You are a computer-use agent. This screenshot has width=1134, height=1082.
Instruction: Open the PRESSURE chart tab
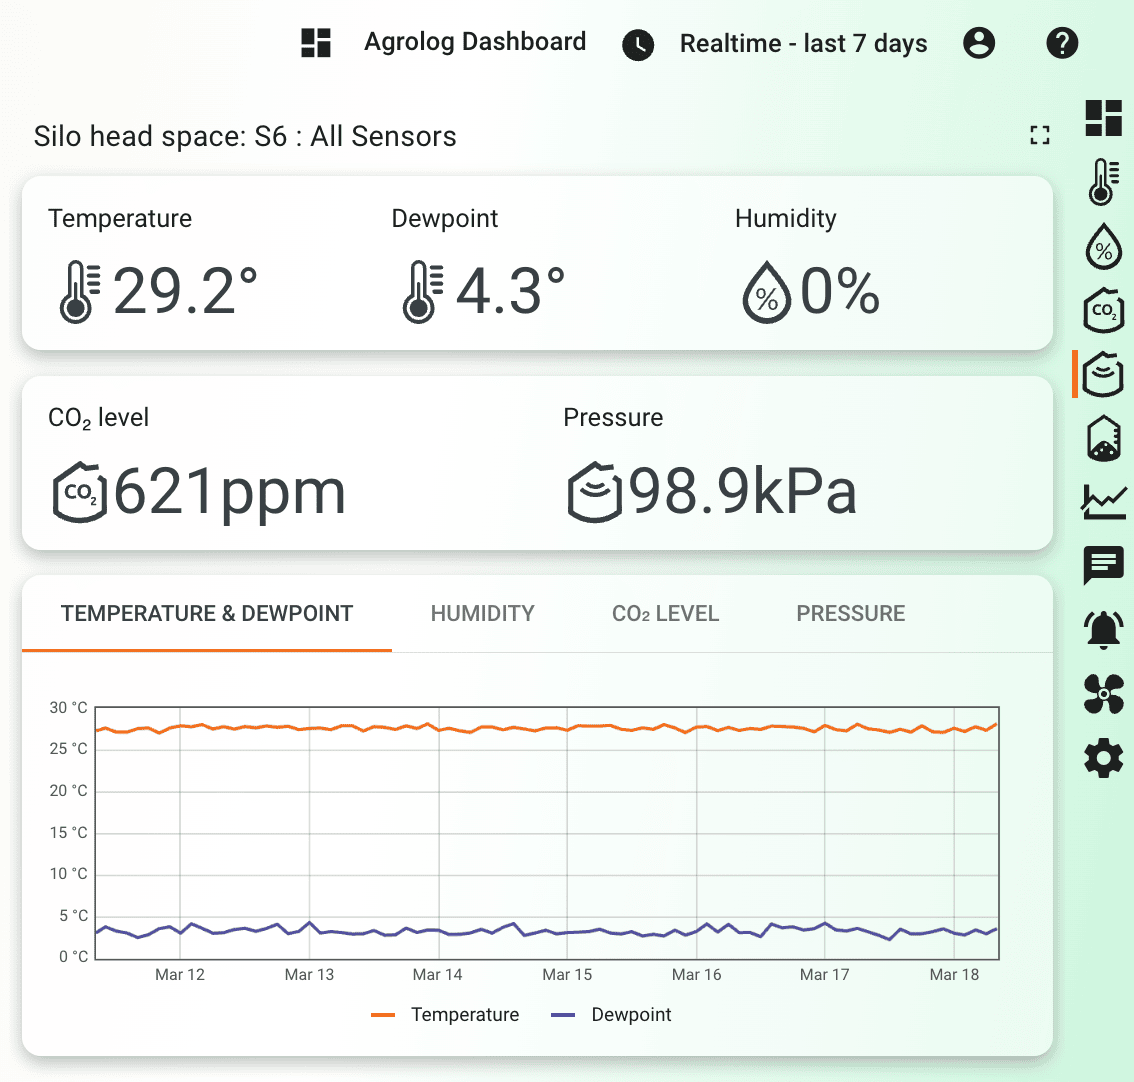pos(851,613)
